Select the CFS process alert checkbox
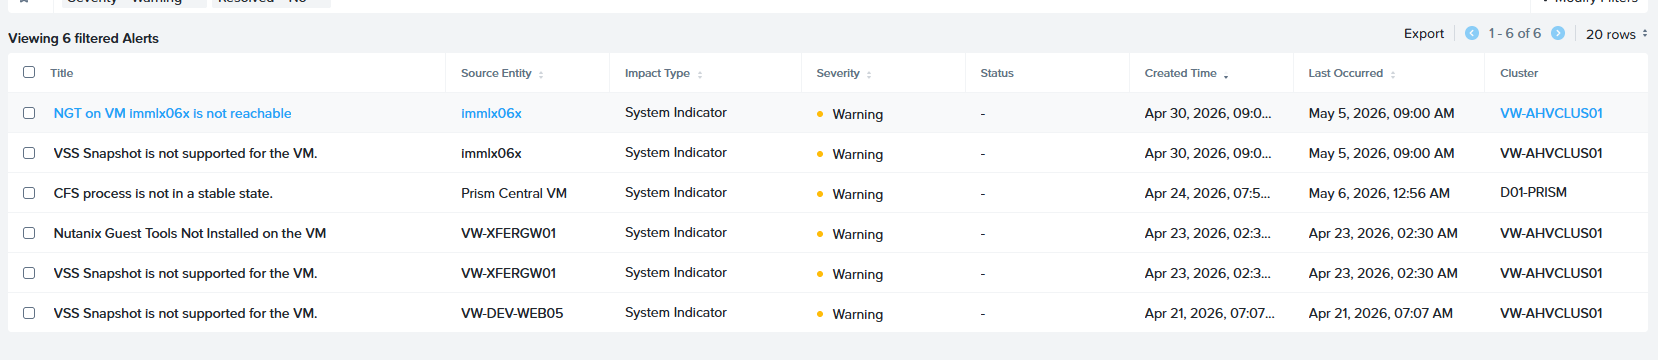 (x=29, y=193)
